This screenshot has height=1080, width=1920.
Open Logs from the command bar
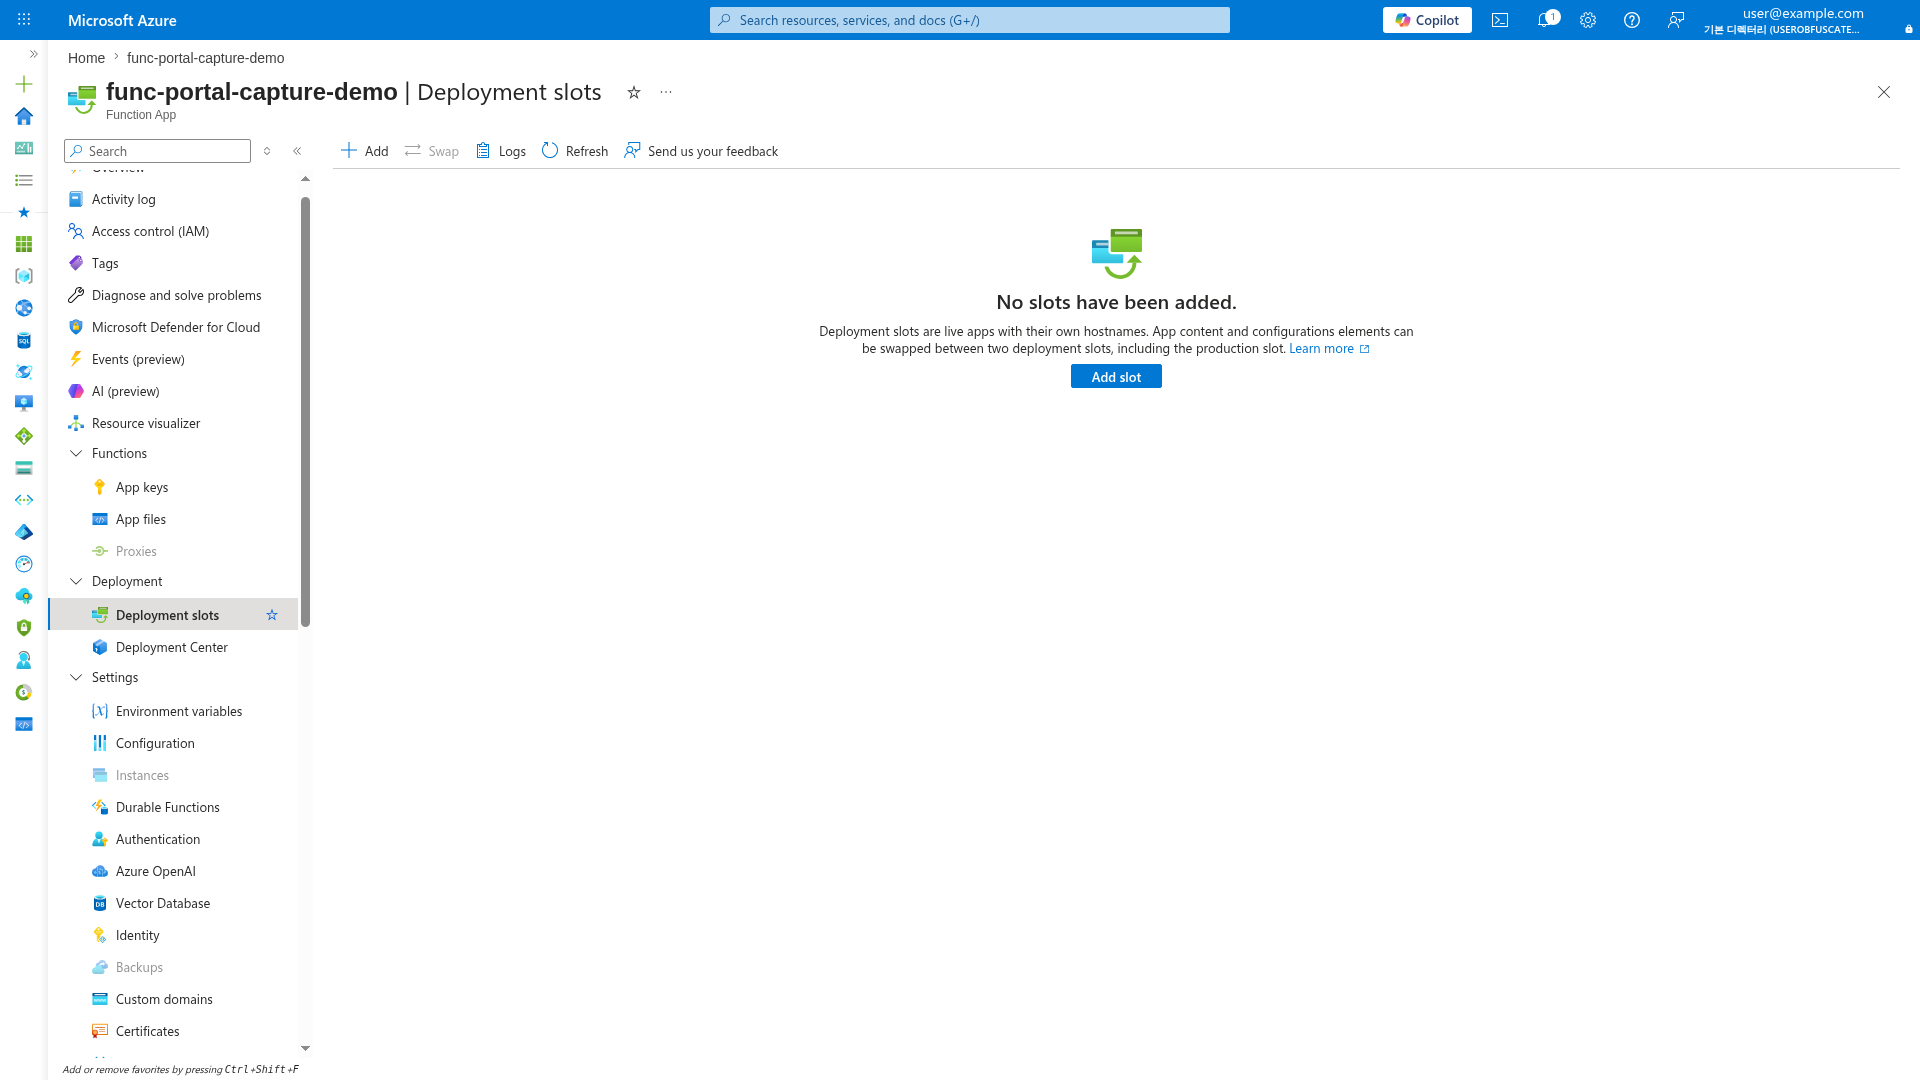coord(501,151)
